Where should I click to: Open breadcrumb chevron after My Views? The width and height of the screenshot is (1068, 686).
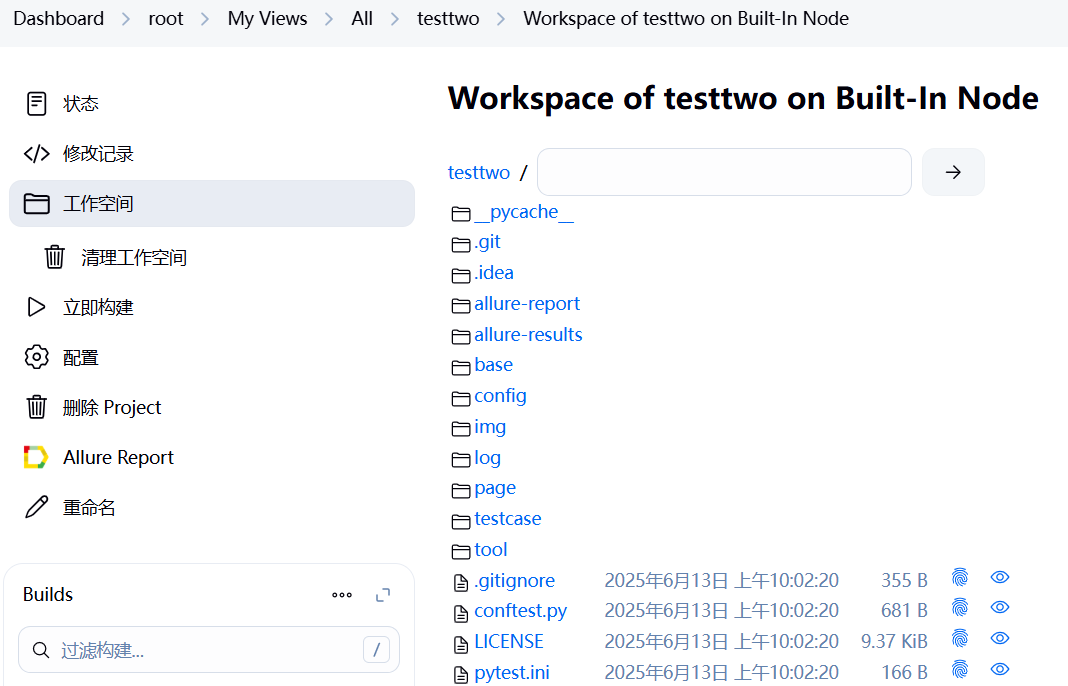(x=329, y=19)
